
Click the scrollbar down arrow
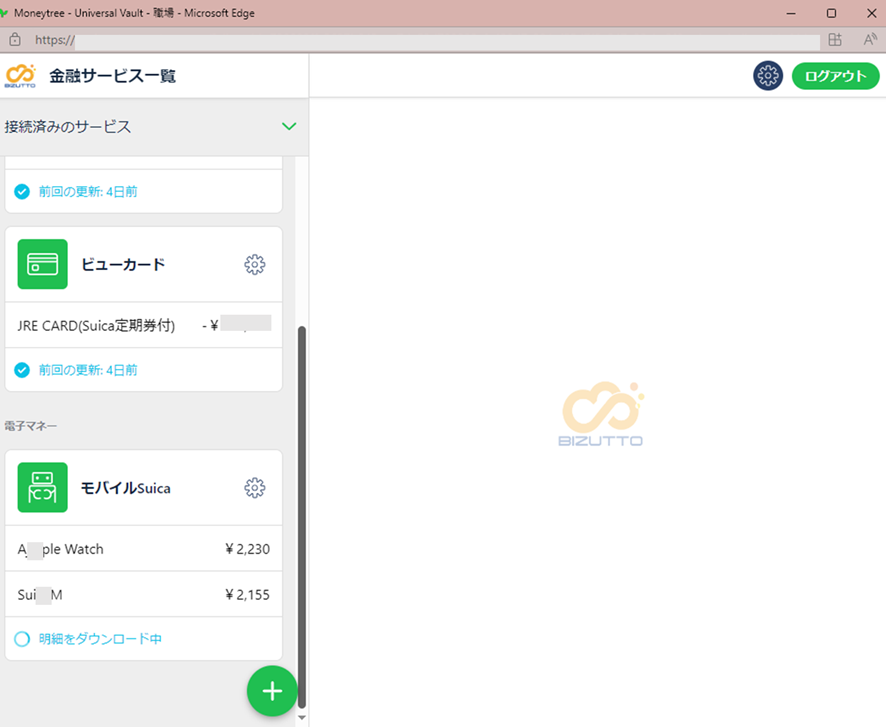coord(303,717)
